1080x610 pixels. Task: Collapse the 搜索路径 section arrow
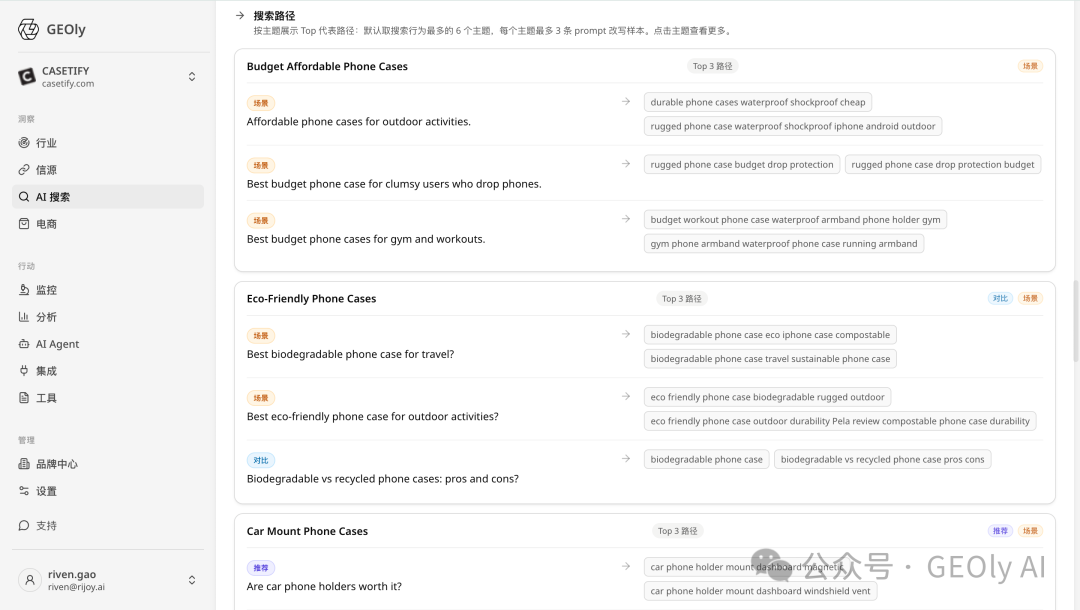[240, 15]
